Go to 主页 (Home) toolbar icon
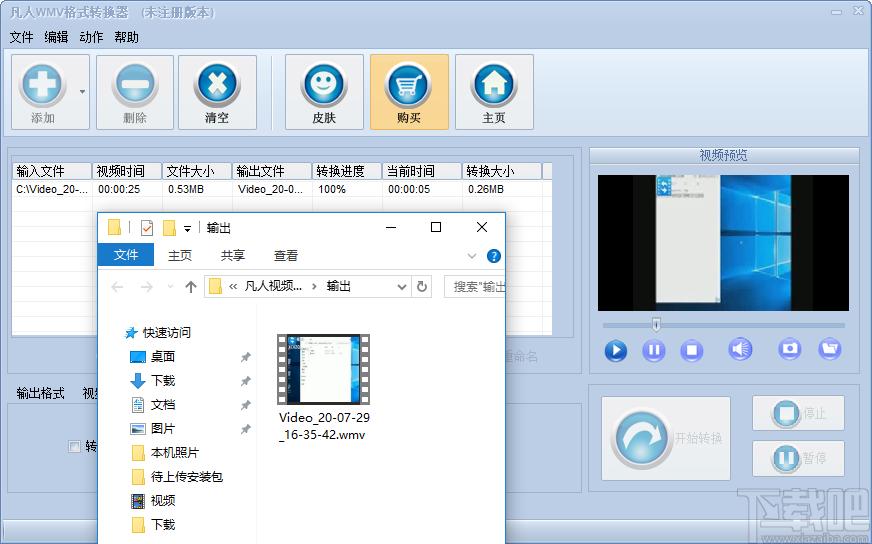The width and height of the screenshot is (872, 544). coord(494,92)
